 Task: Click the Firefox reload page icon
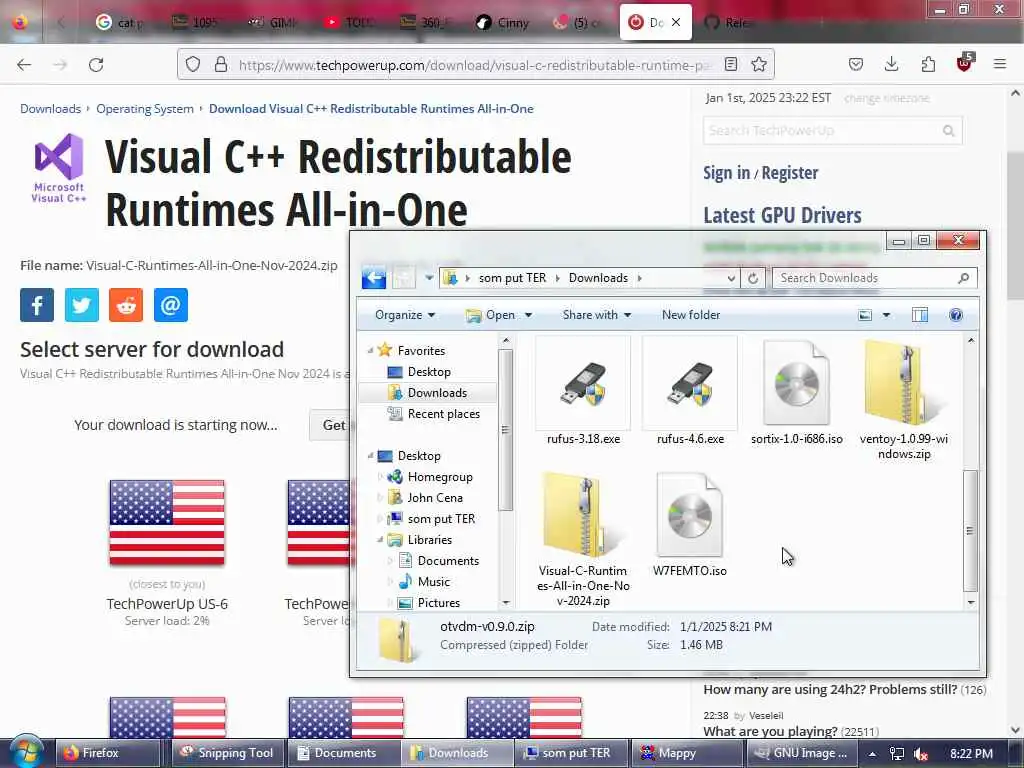tap(96, 65)
